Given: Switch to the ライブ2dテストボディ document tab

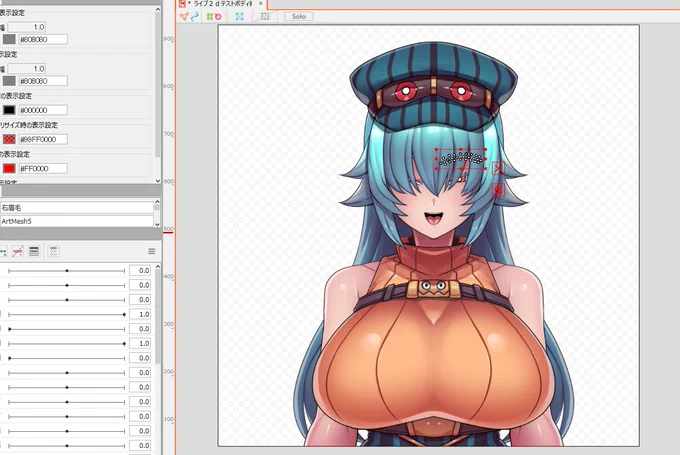Looking at the screenshot, I should coord(222,3).
